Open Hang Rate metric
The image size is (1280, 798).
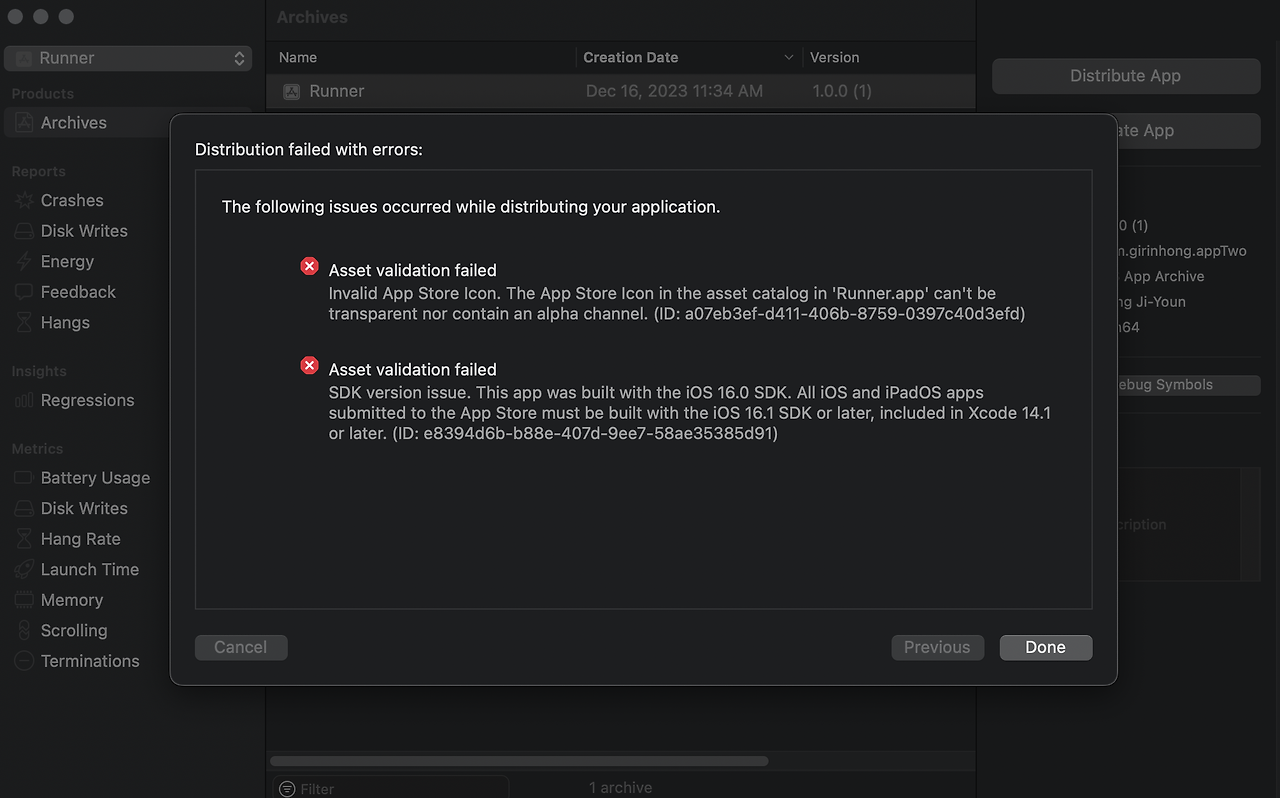80,539
